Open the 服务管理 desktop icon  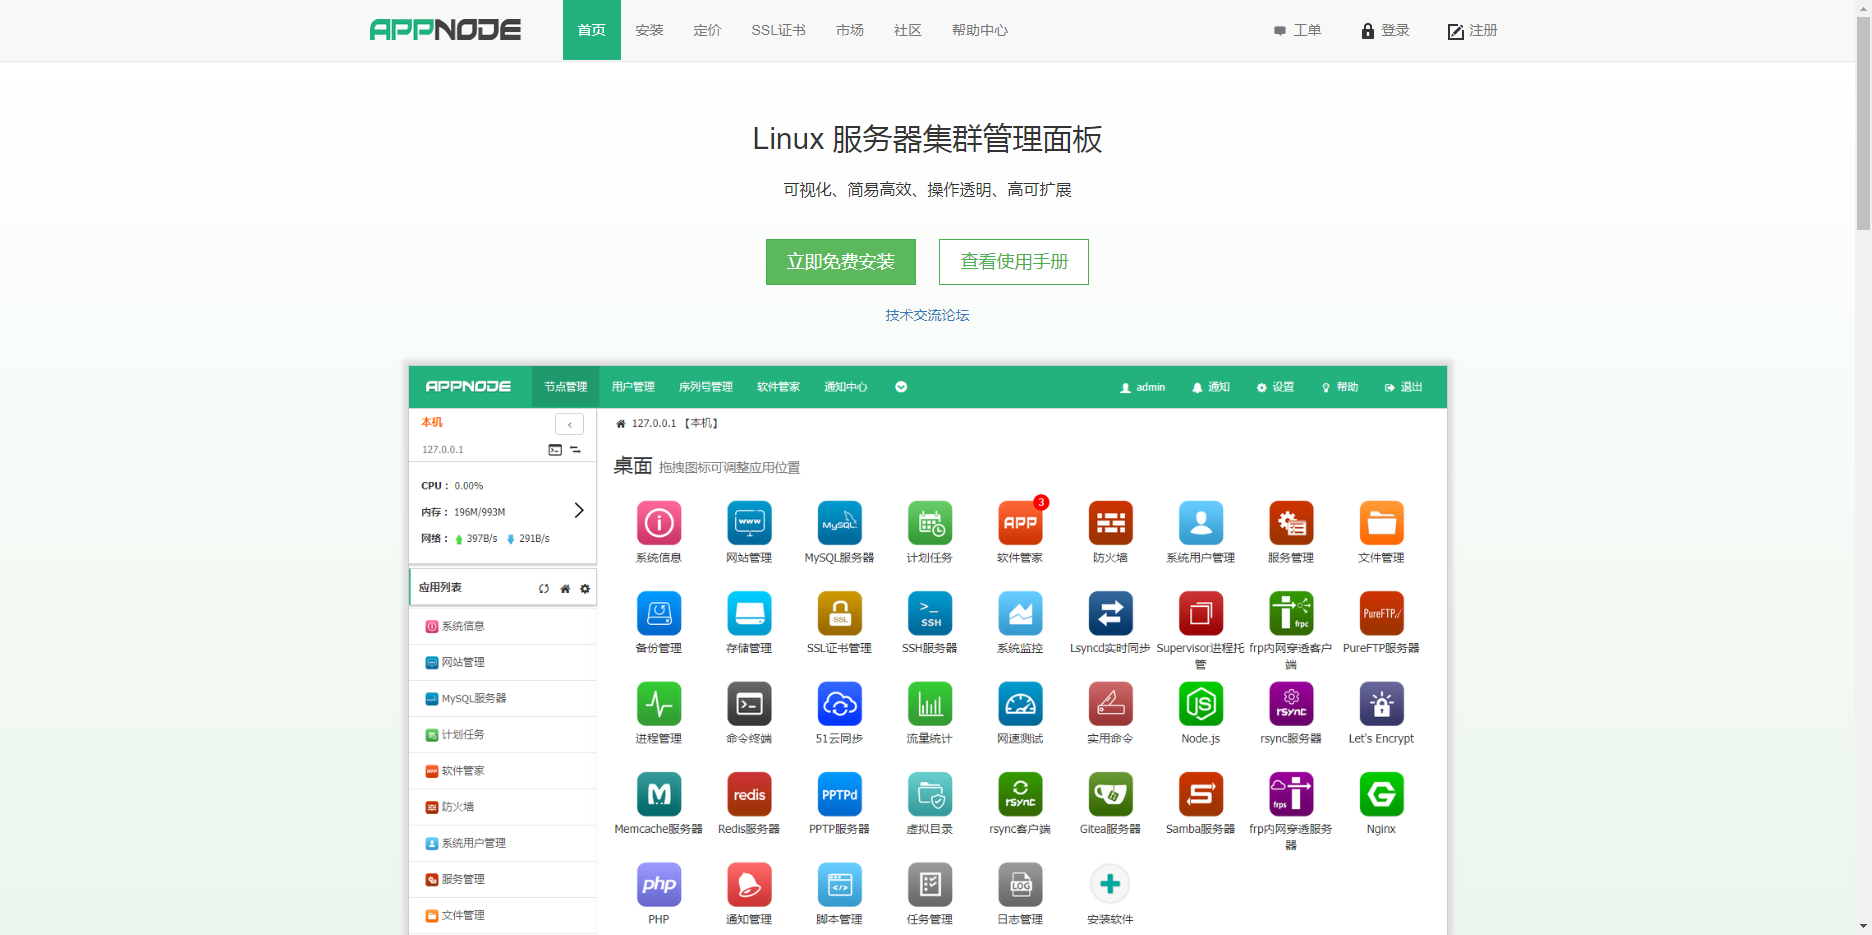(1291, 523)
